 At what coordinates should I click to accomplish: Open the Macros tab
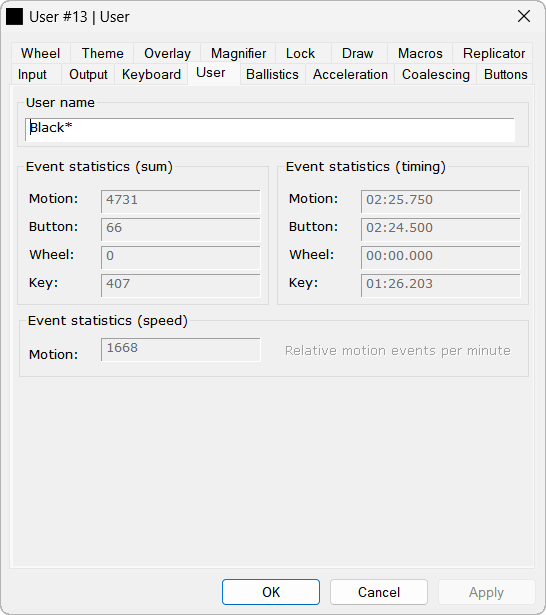420,53
